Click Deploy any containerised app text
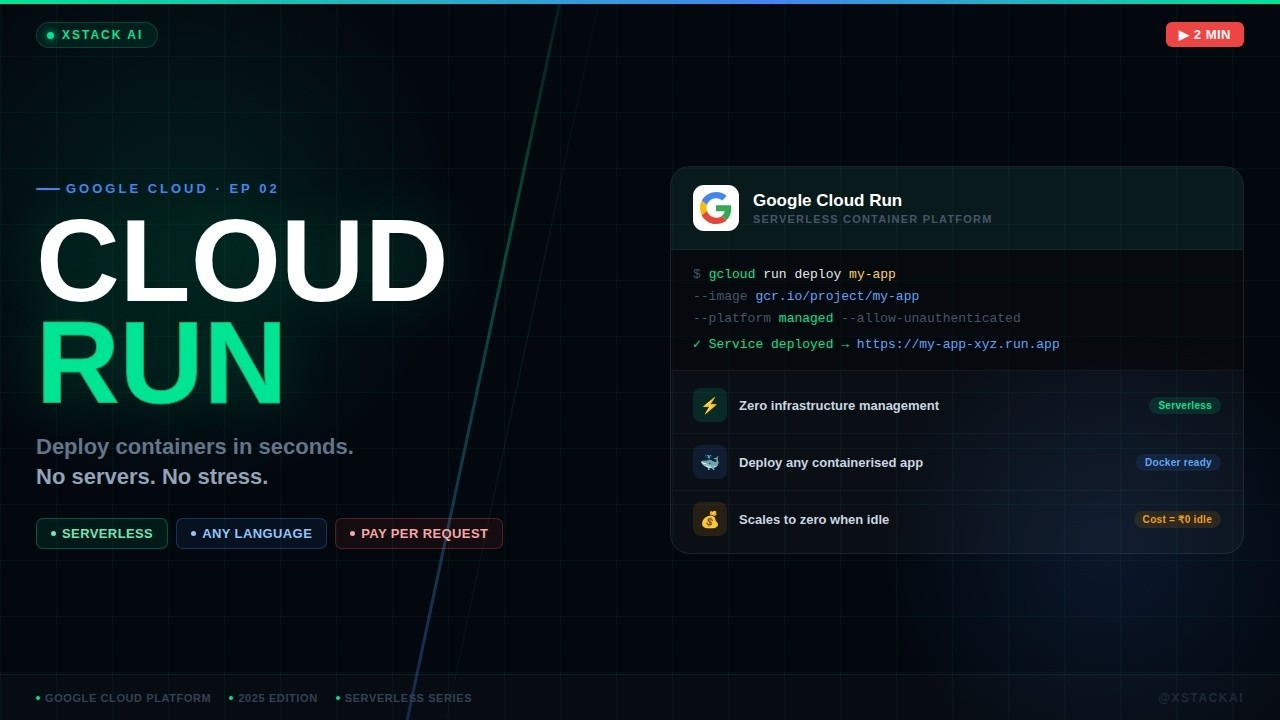 pyautogui.click(x=831, y=462)
